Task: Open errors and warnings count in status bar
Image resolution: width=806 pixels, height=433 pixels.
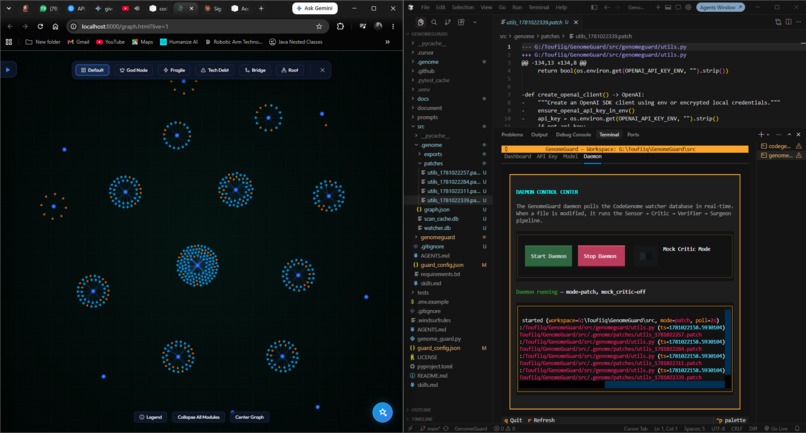Action: pyautogui.click(x=504, y=428)
